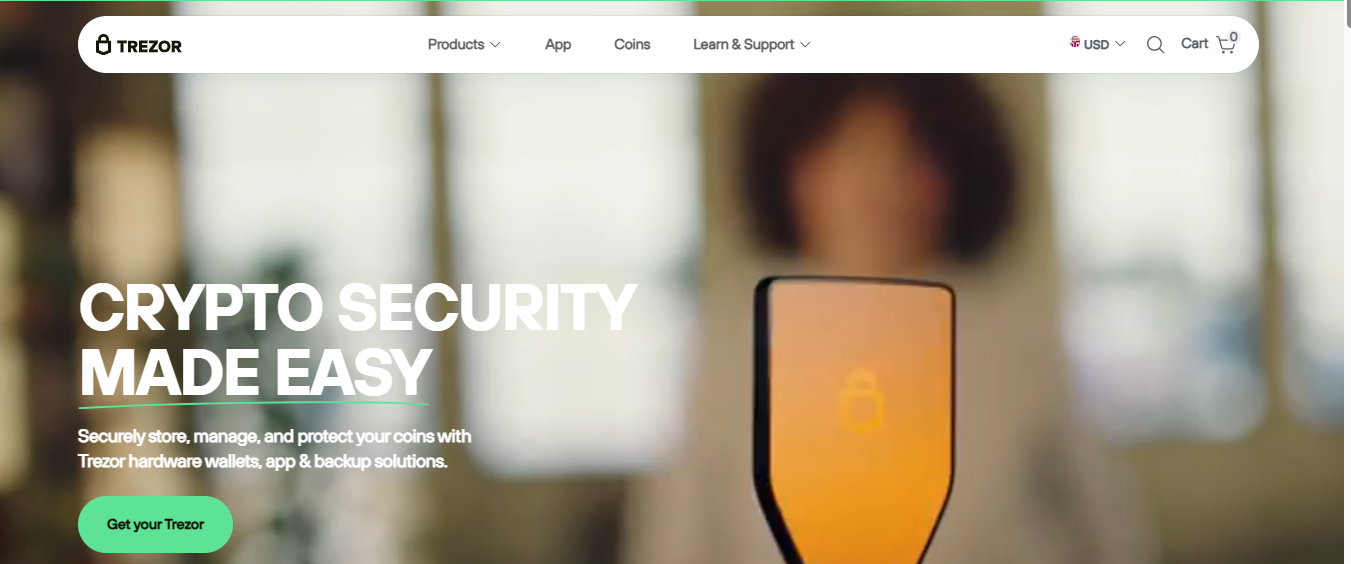Click the Trezor padlock logo icon
Image resolution: width=1351 pixels, height=564 pixels.
pos(103,45)
